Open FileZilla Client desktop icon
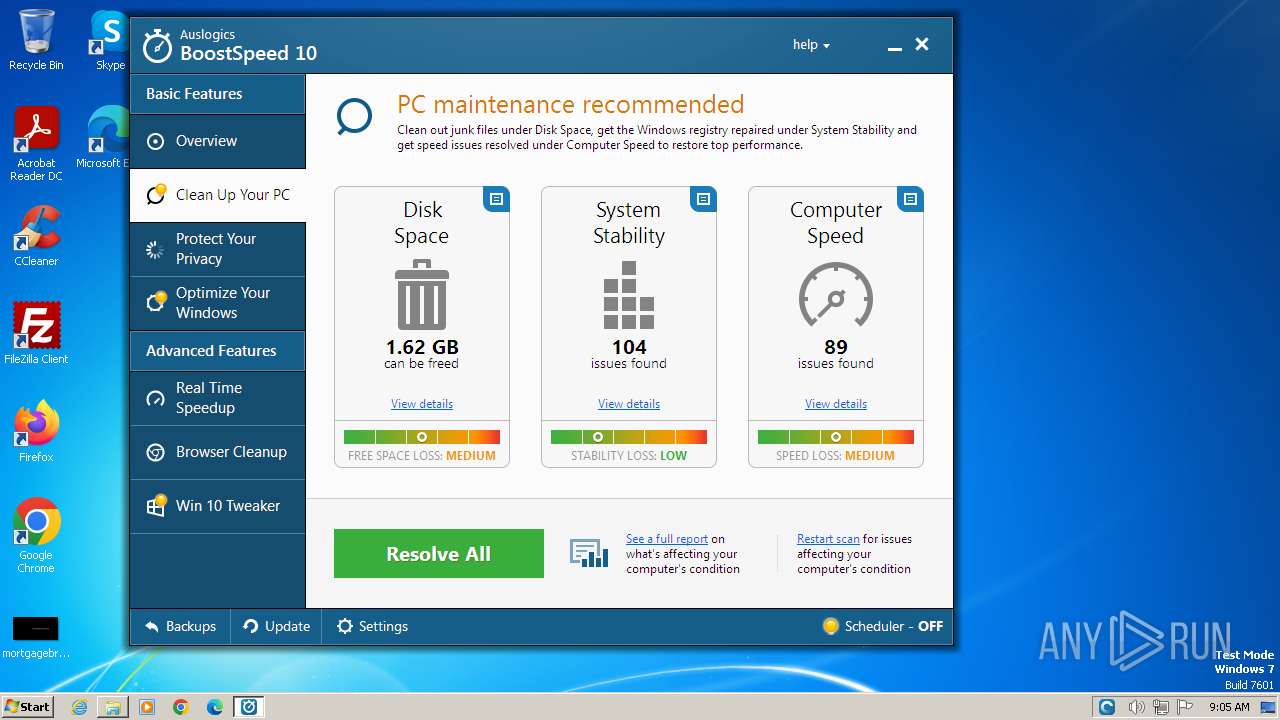Image resolution: width=1280 pixels, height=720 pixels. click(x=36, y=334)
